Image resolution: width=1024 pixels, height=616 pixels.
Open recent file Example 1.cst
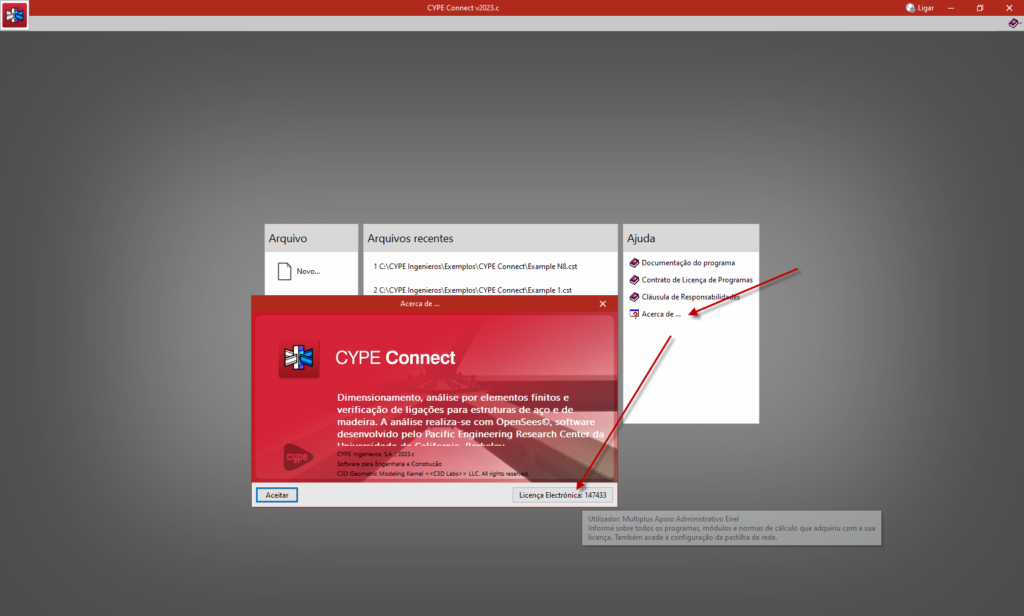473,290
